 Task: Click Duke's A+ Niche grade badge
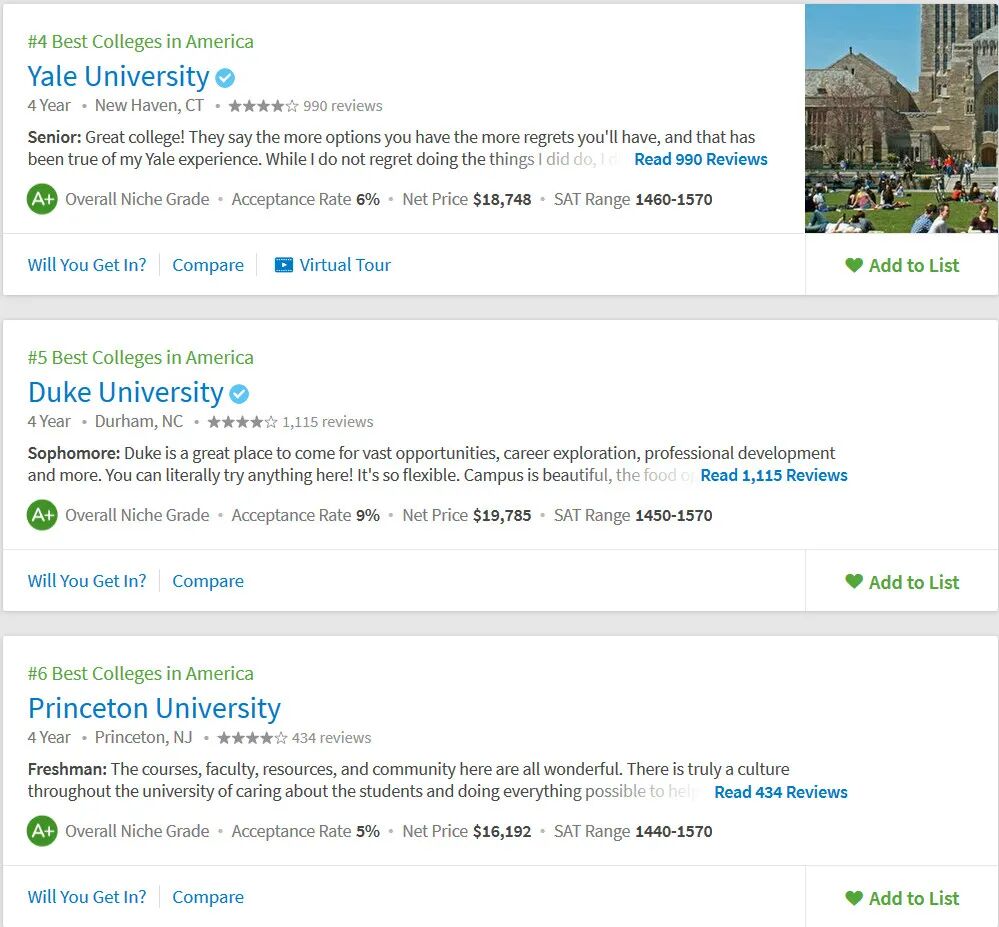(x=42, y=515)
